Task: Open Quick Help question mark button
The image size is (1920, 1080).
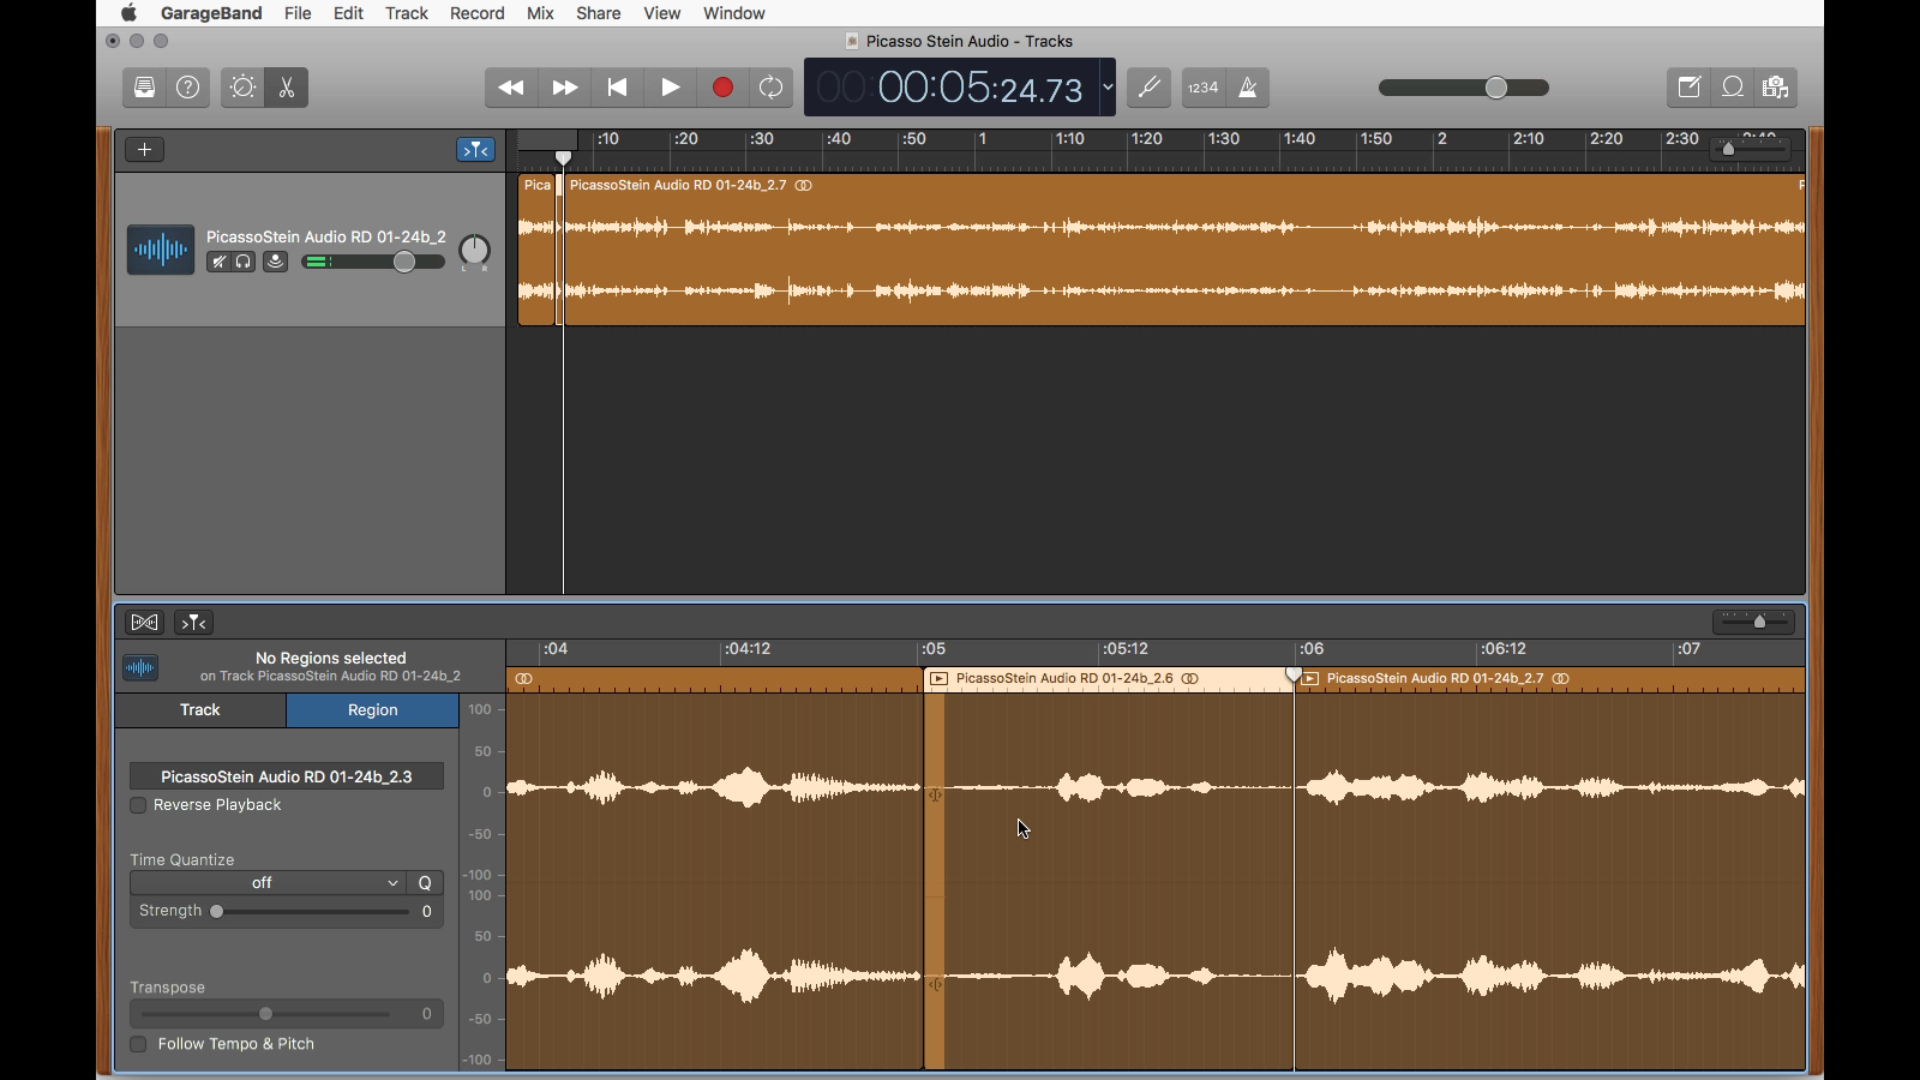Action: [x=188, y=88]
